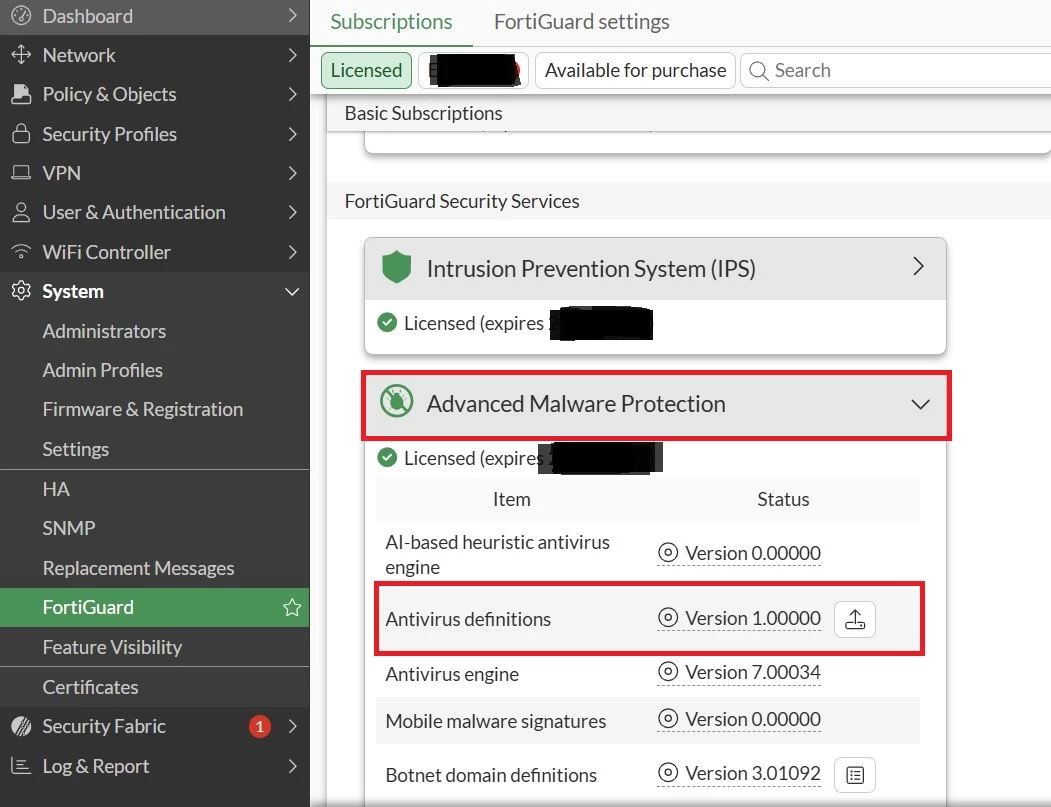The width and height of the screenshot is (1051, 807).
Task: Click the System gear icon in sidebar
Action: (x=21, y=292)
